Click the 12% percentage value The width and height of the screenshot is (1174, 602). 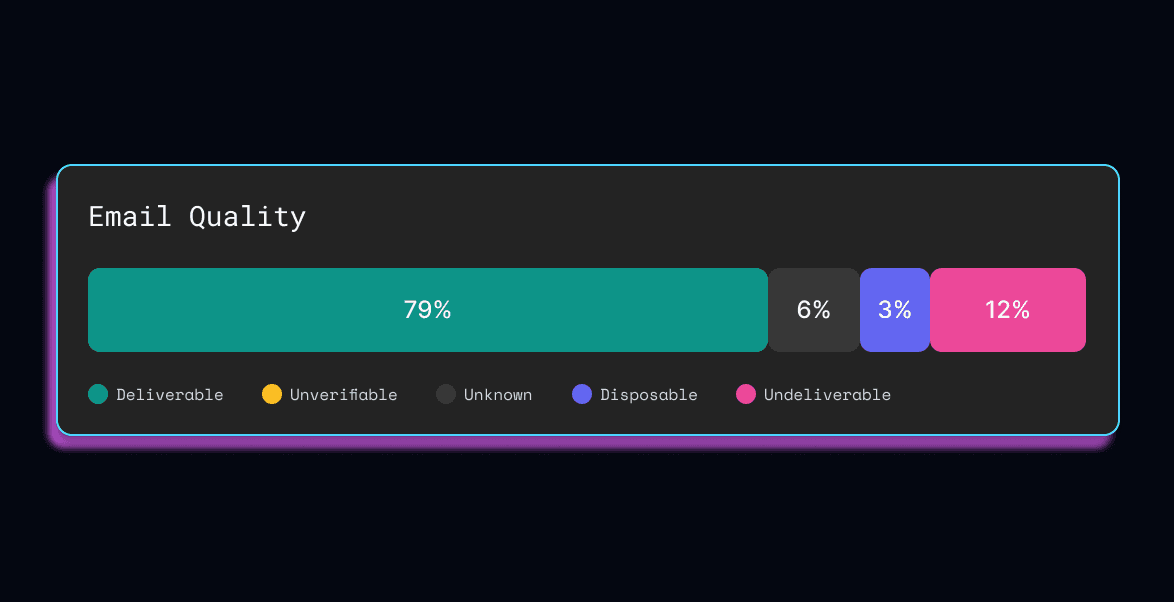point(1007,310)
